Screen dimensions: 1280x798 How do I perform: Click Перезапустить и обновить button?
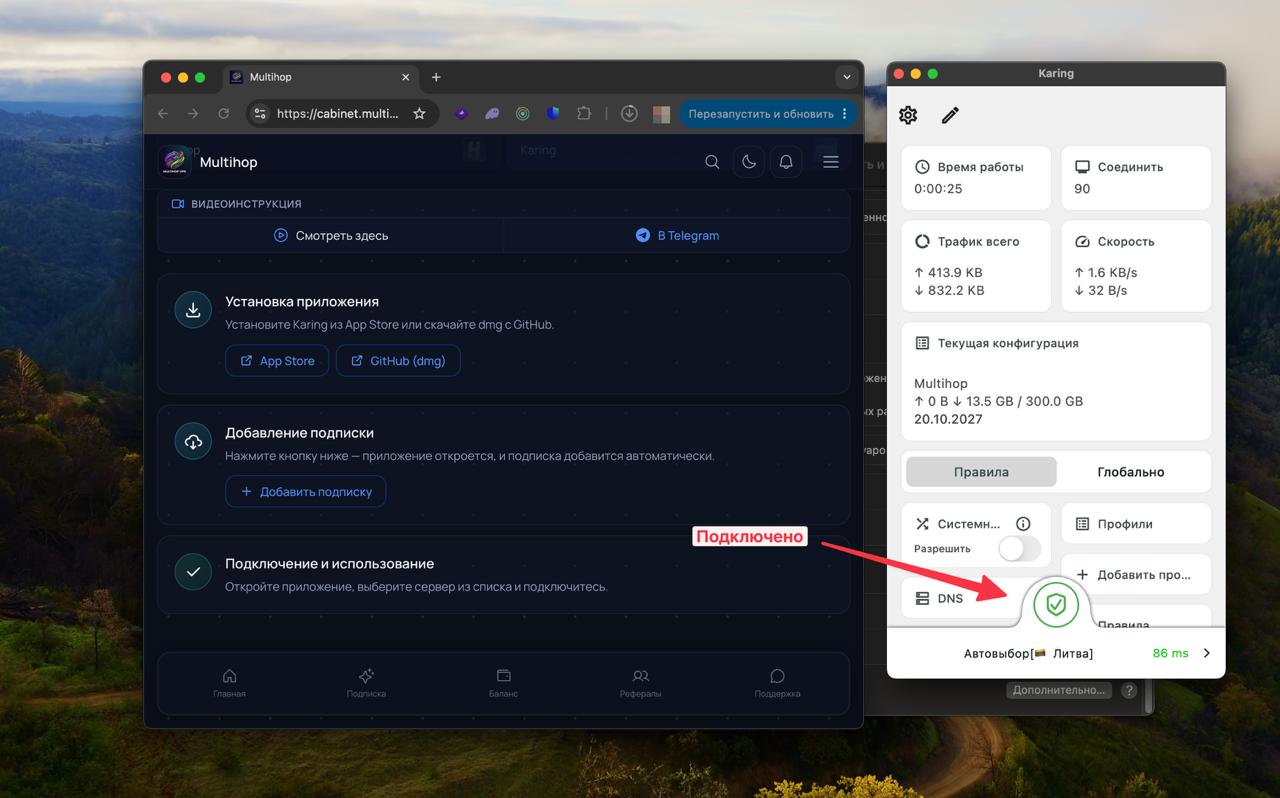761,114
